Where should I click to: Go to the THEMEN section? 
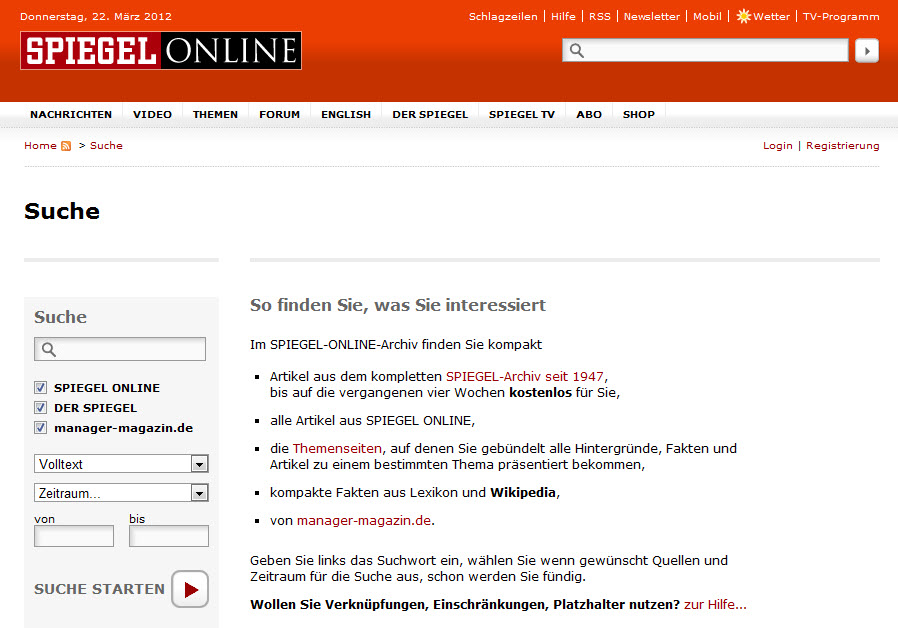click(x=215, y=114)
